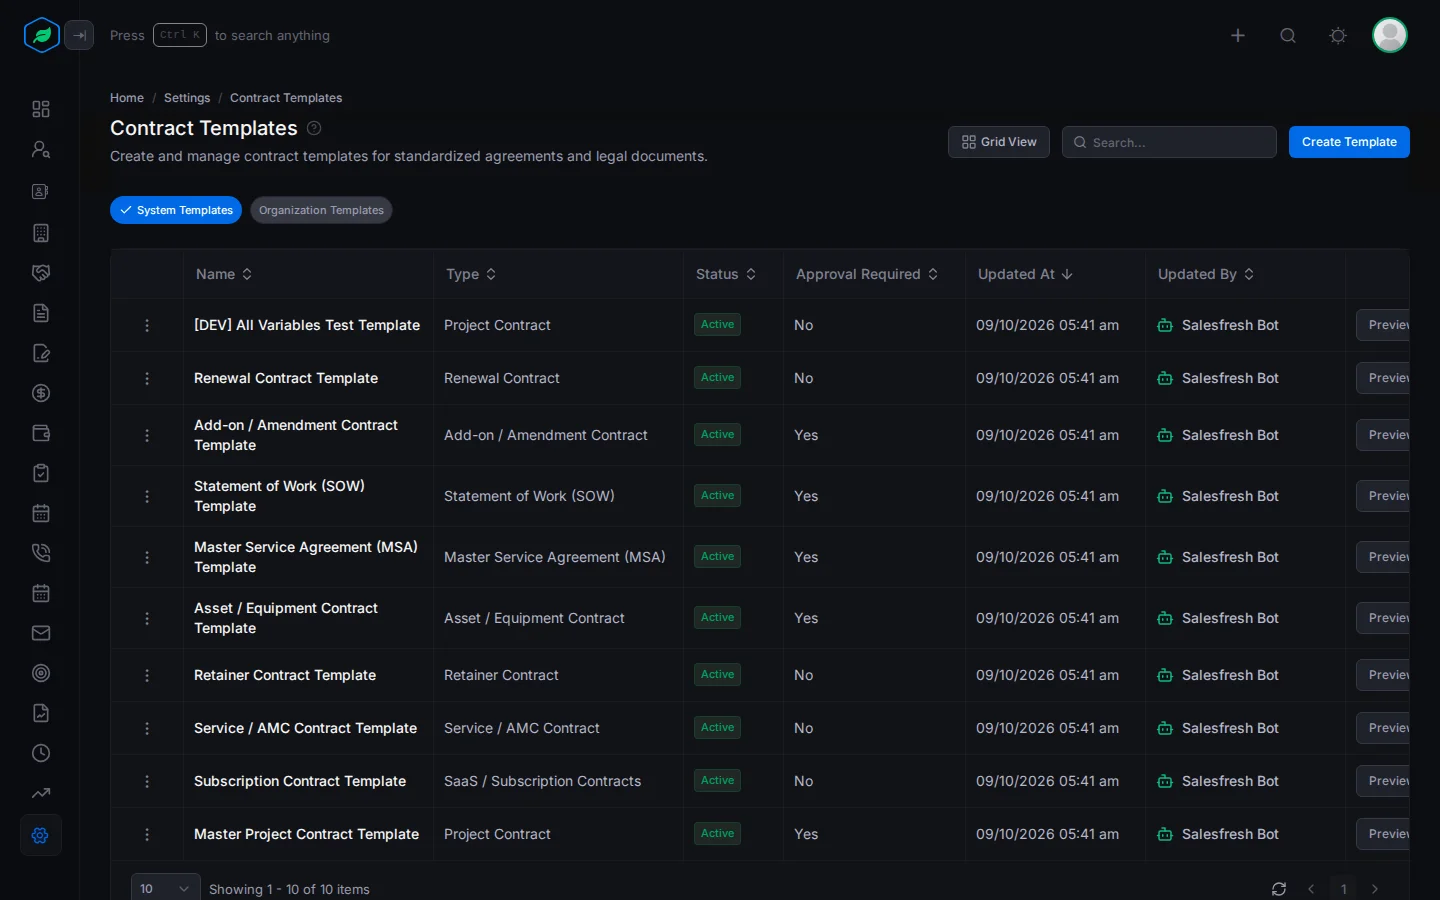Image resolution: width=1440 pixels, height=900 pixels.
Task: Open the settings gear in sidebar
Action: 41,835
